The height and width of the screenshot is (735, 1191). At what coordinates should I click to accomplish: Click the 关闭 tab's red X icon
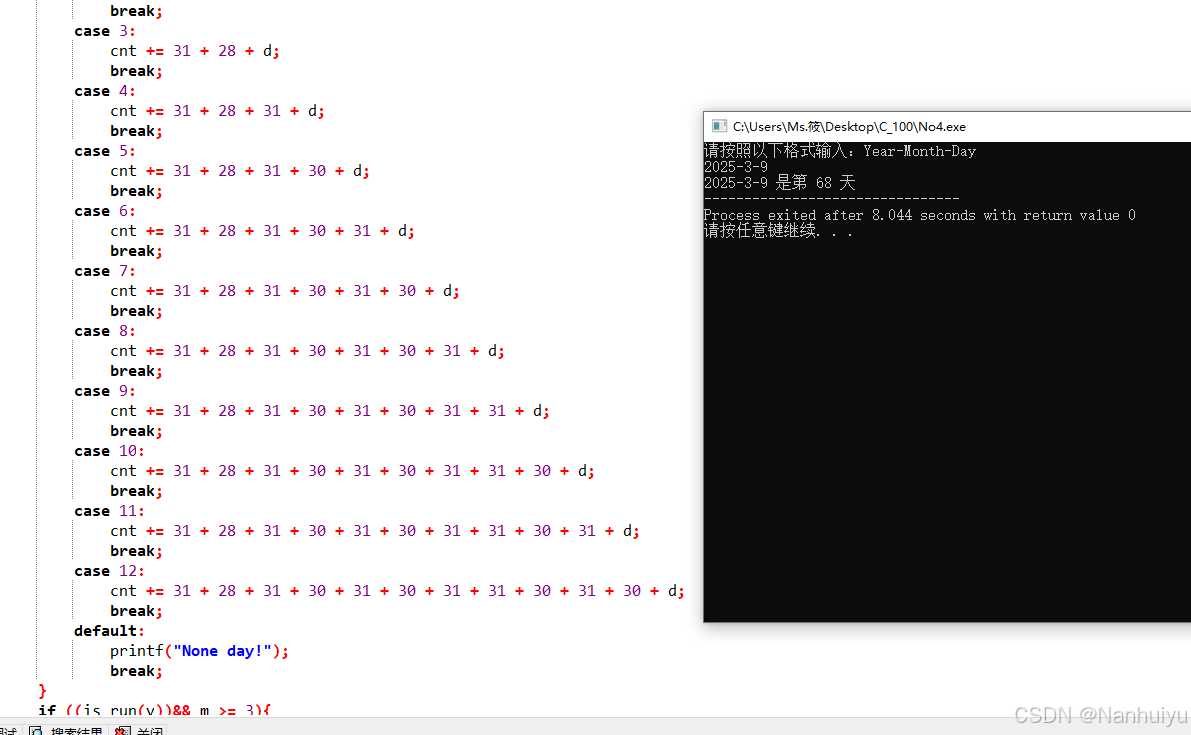(x=122, y=730)
